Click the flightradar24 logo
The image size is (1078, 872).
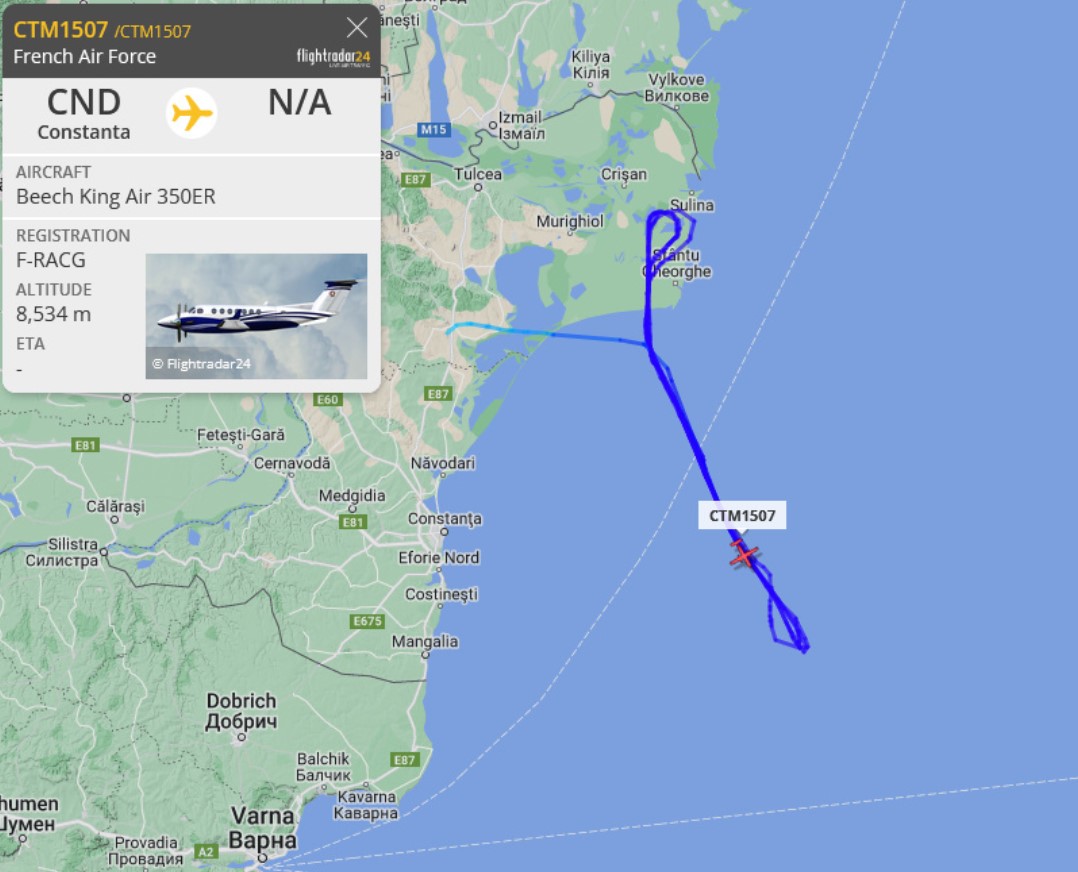pos(333,57)
